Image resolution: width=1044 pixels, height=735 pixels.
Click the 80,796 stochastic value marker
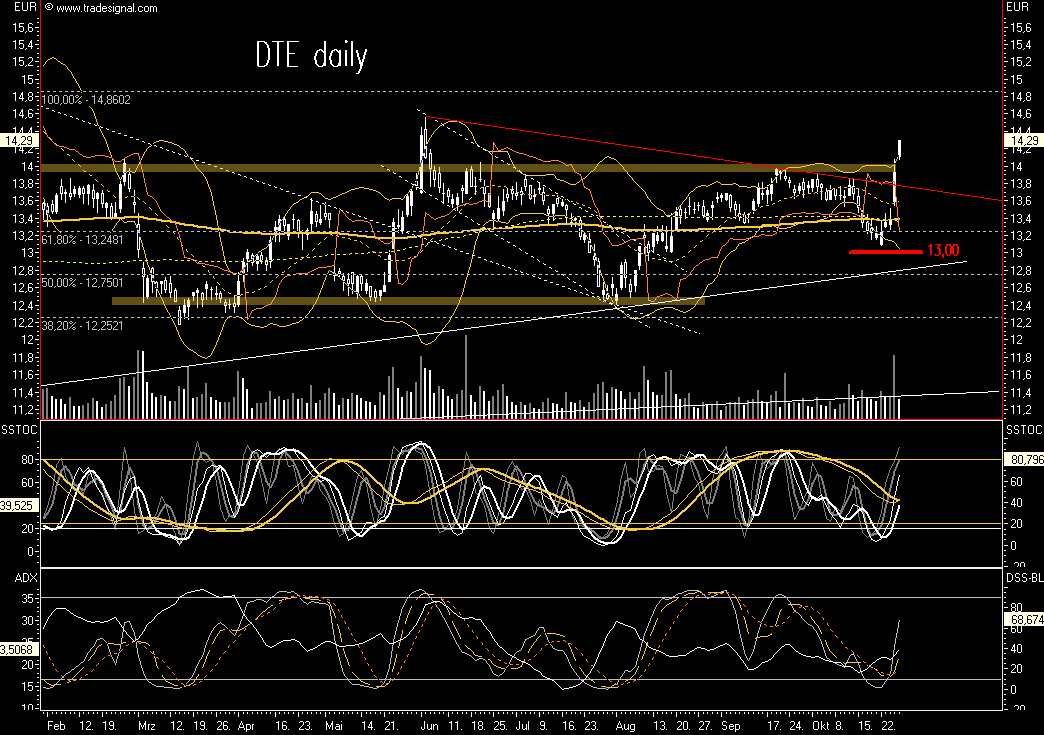pyautogui.click(x=1022, y=459)
